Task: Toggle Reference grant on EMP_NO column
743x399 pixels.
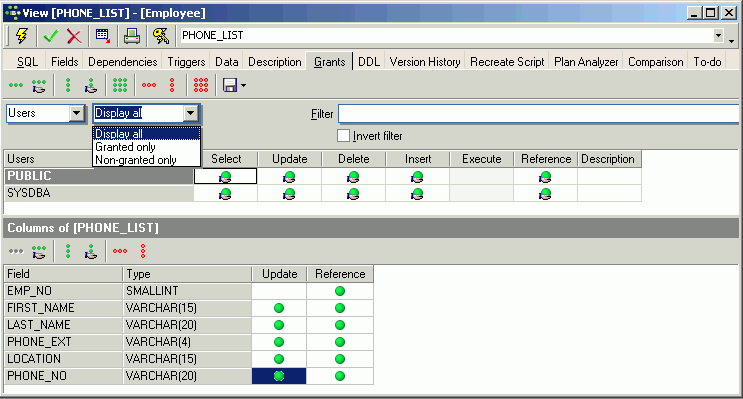Action: [340, 291]
